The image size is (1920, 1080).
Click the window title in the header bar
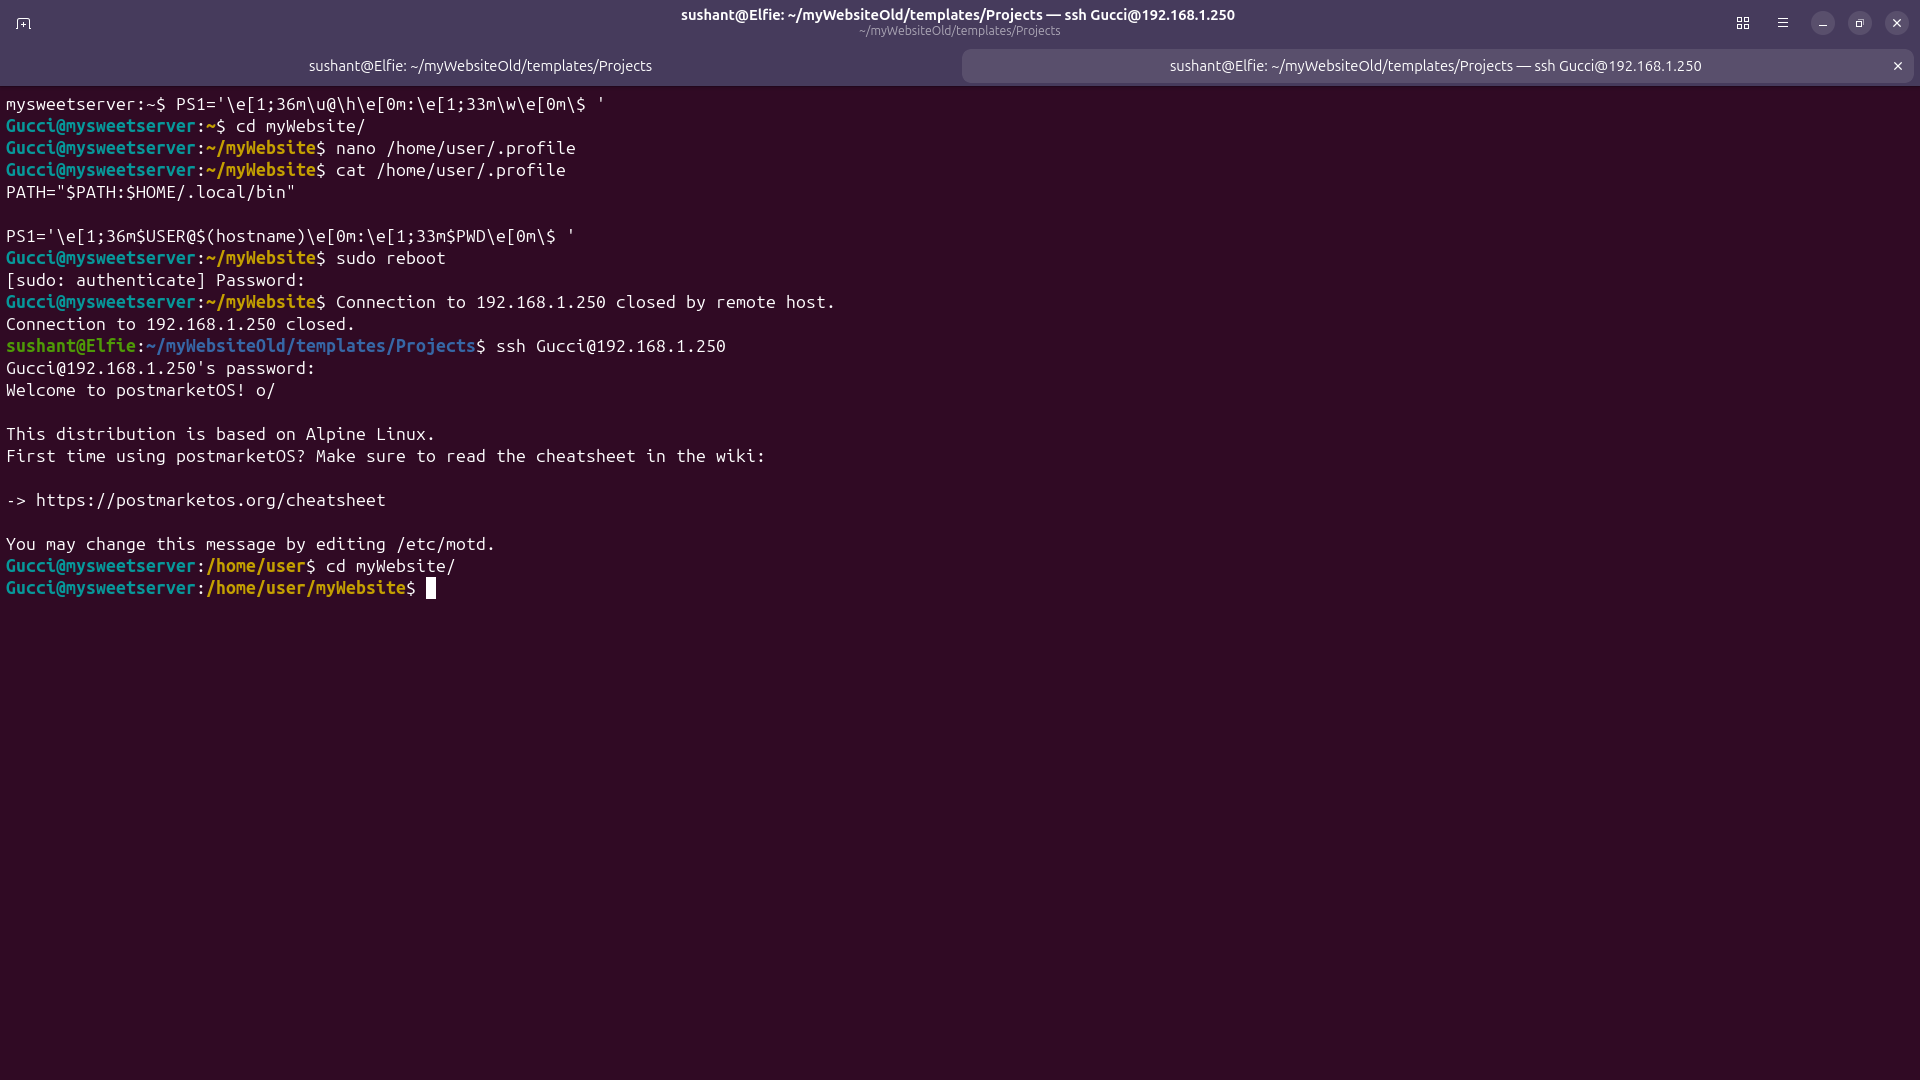pos(958,15)
